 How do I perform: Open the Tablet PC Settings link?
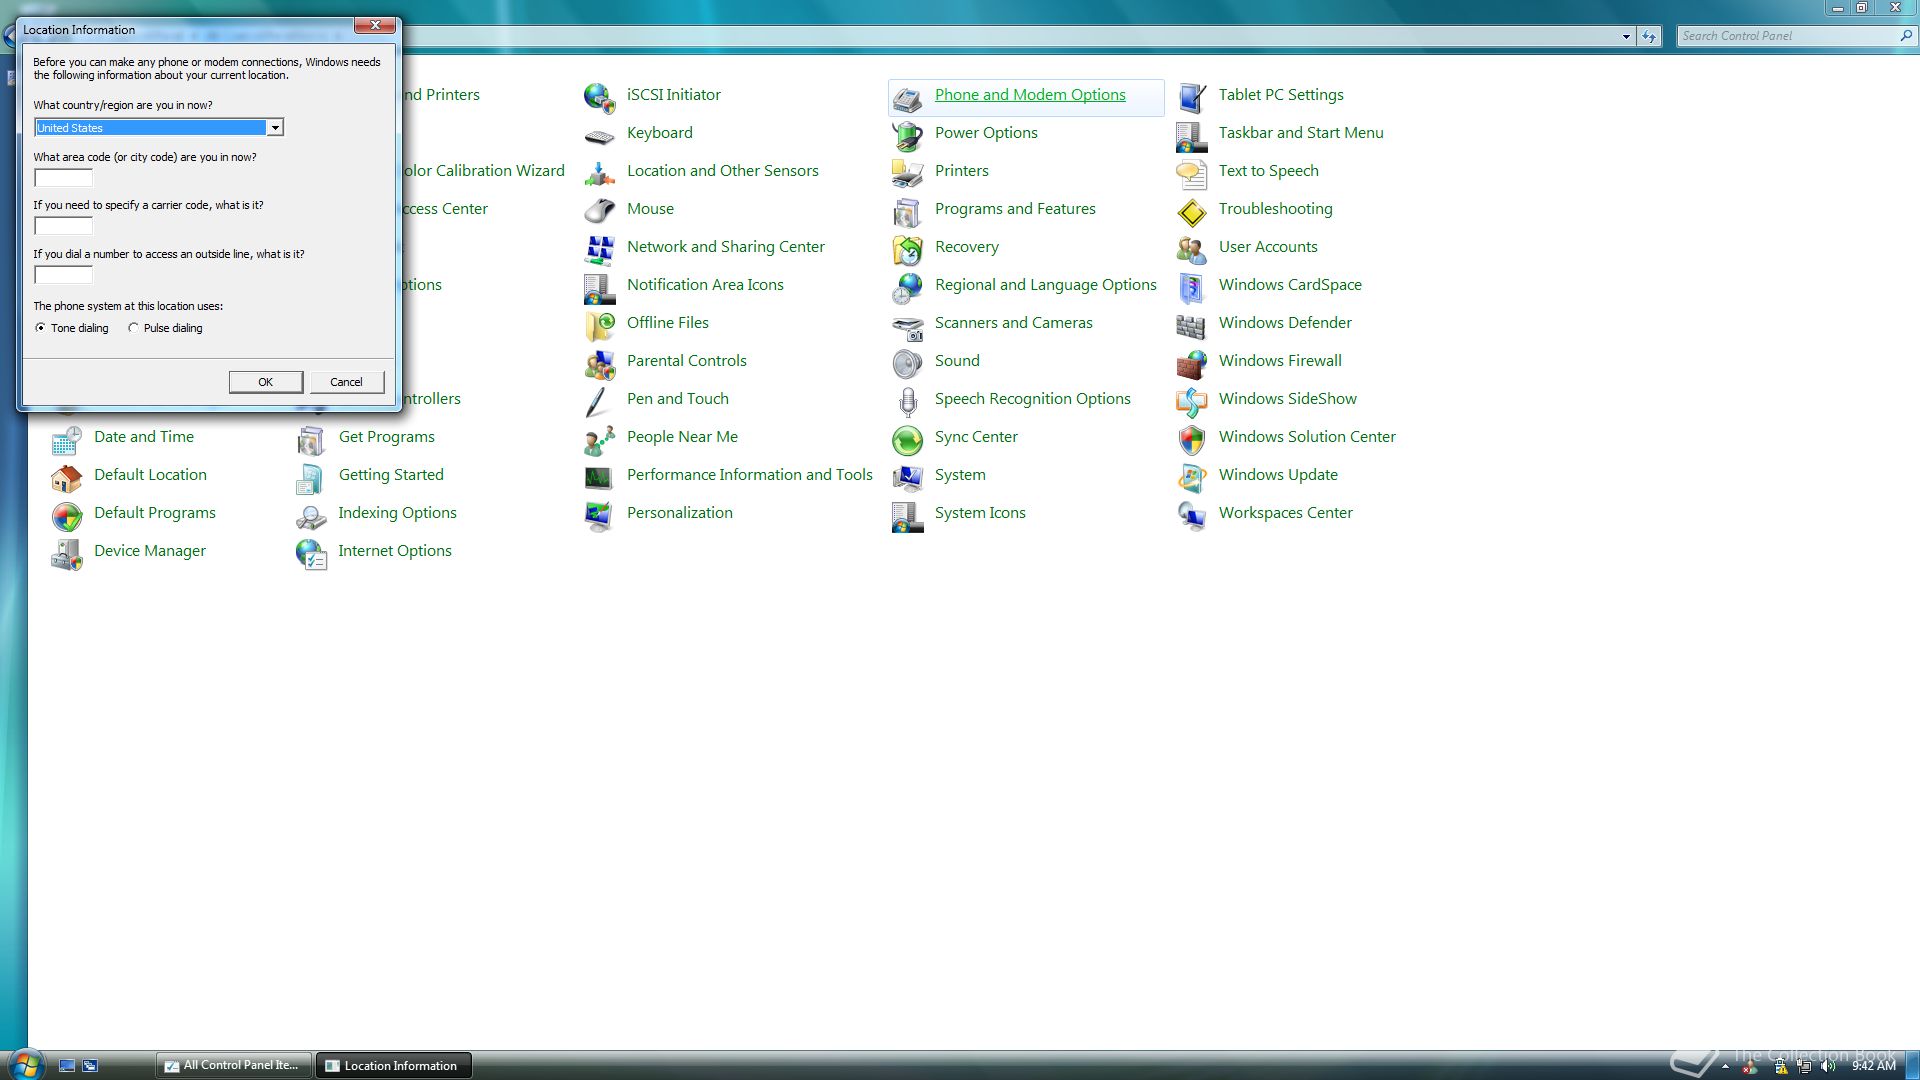(x=1281, y=95)
